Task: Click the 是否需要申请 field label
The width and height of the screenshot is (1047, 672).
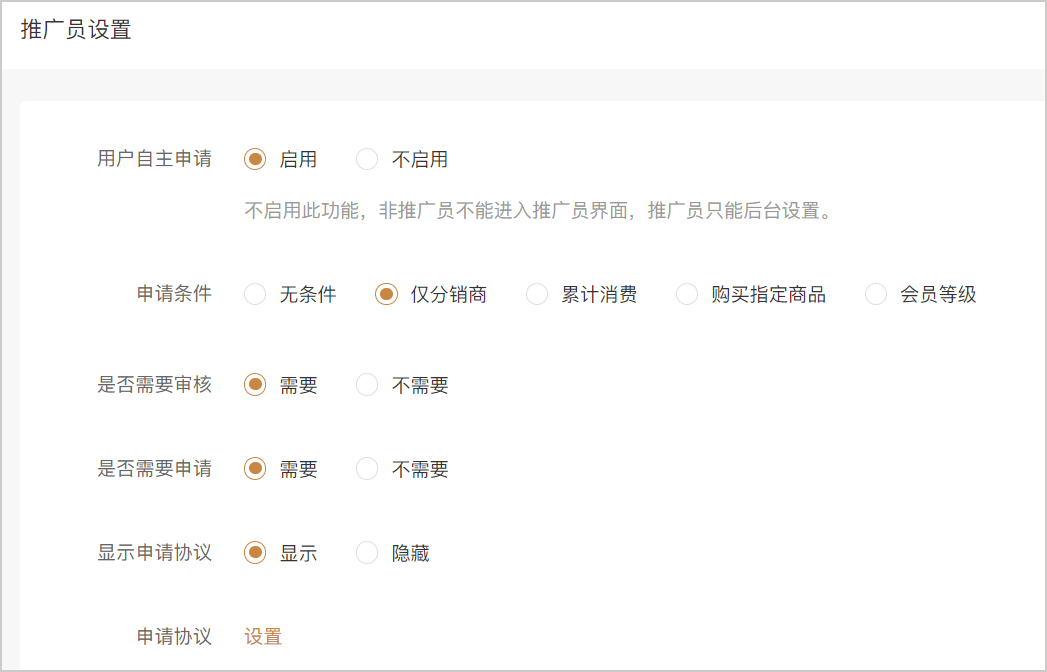Action: click(x=154, y=469)
